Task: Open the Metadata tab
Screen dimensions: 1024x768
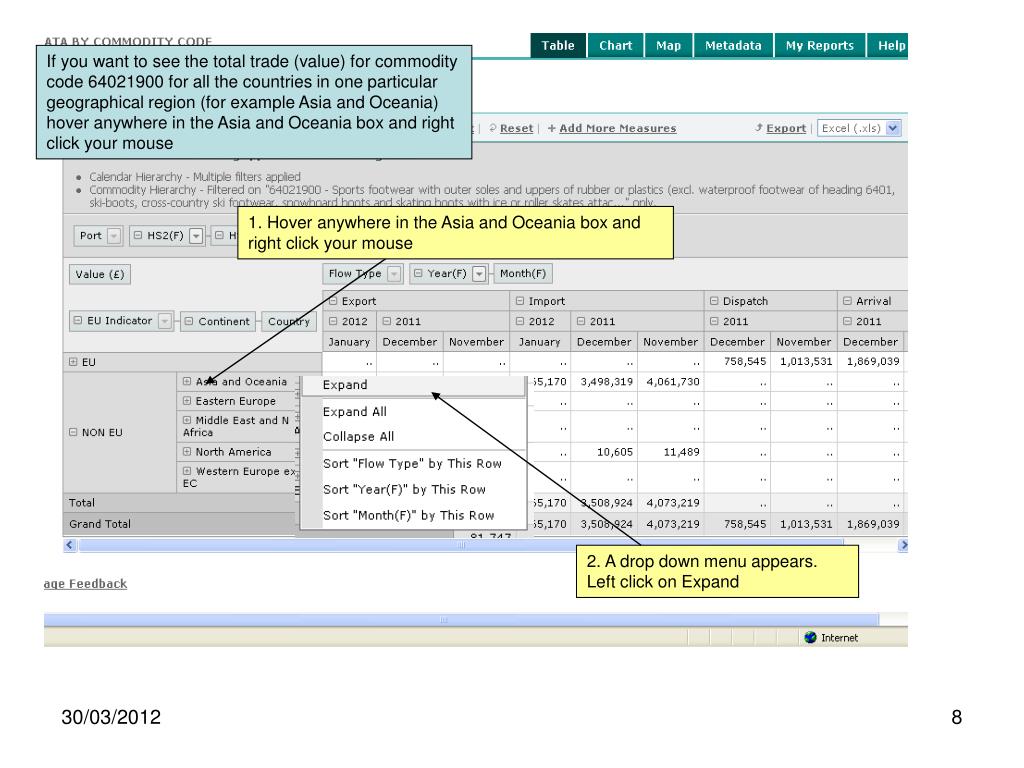Action: click(x=733, y=46)
